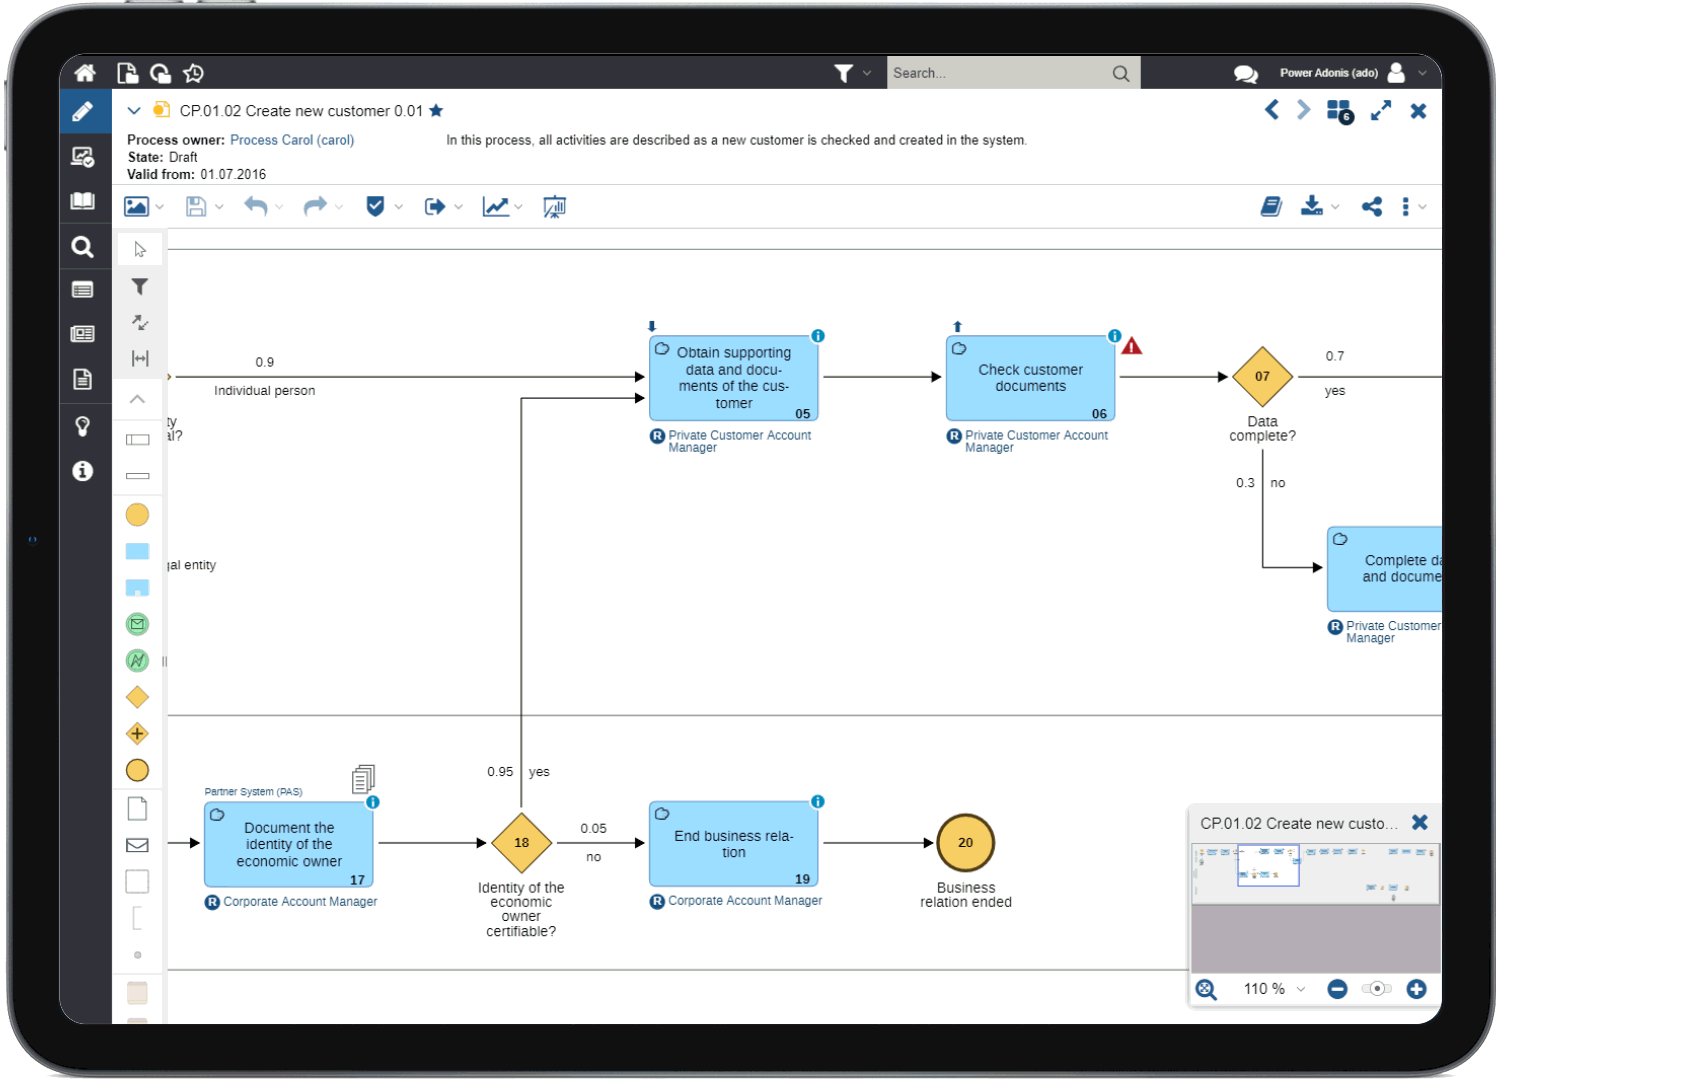The height and width of the screenshot is (1080, 1697).
Task: Toggle the navigator view switch
Action: pos(1376,989)
